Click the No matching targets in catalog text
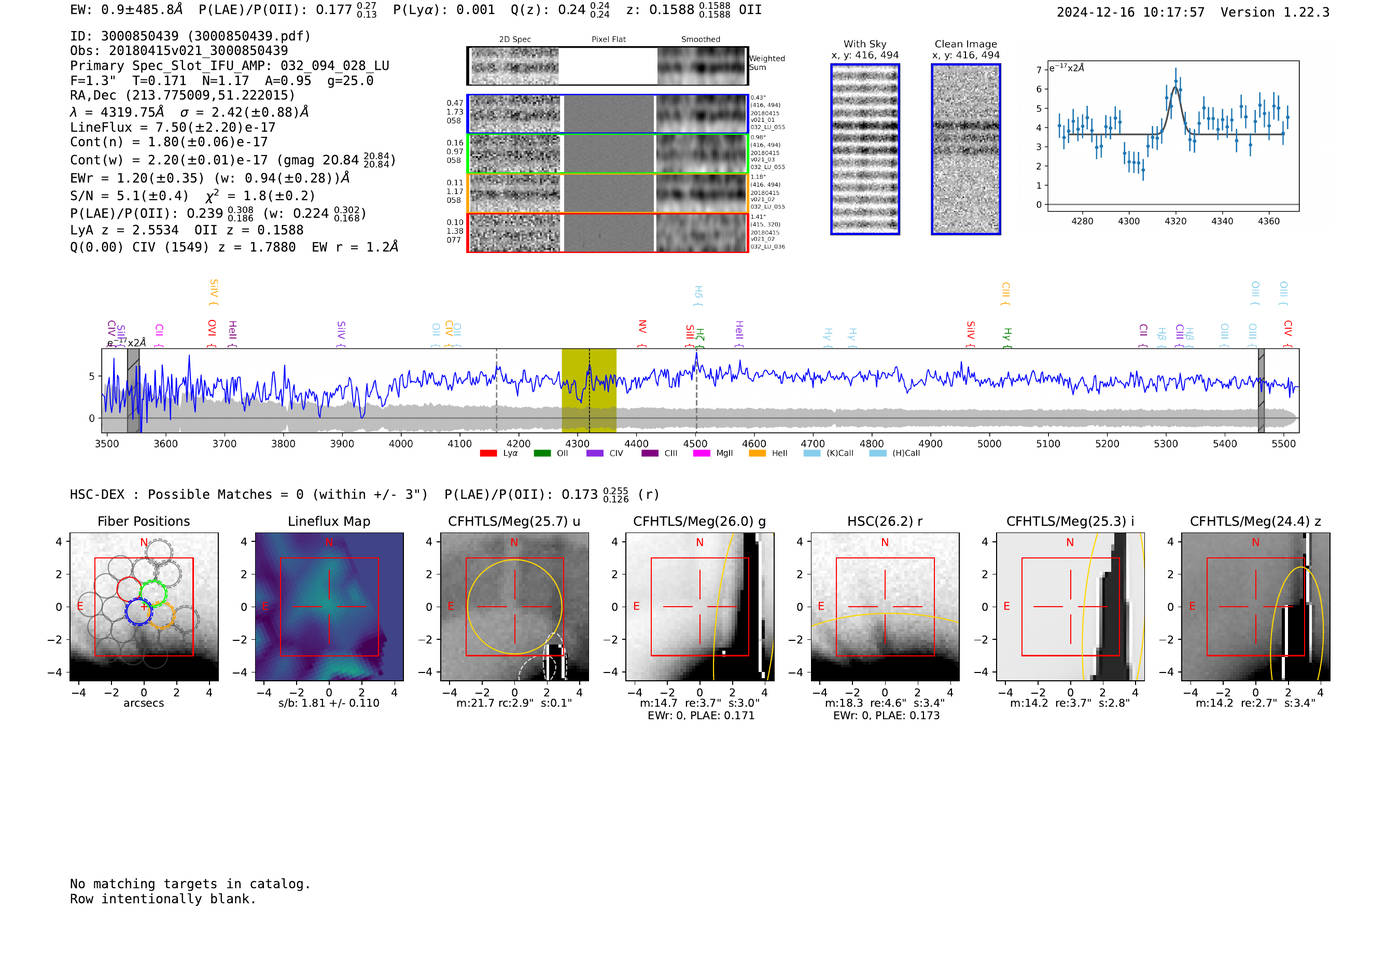This screenshot has width=1400, height=953. click(x=190, y=884)
